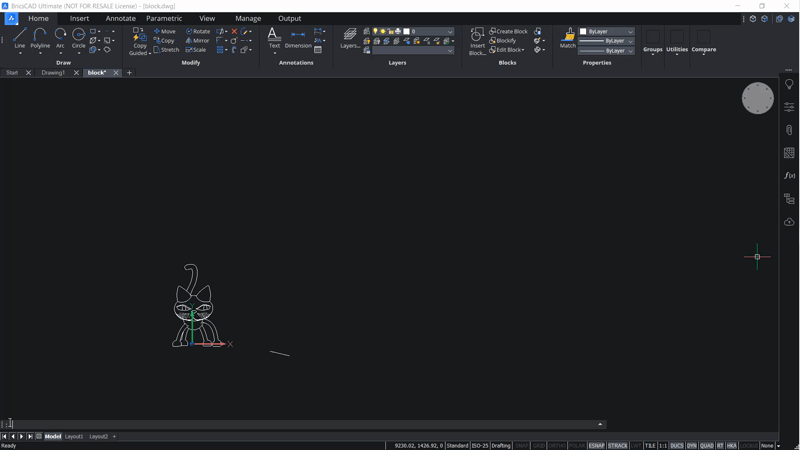Click the white layer color swatch
The image size is (800, 450).
406,31
